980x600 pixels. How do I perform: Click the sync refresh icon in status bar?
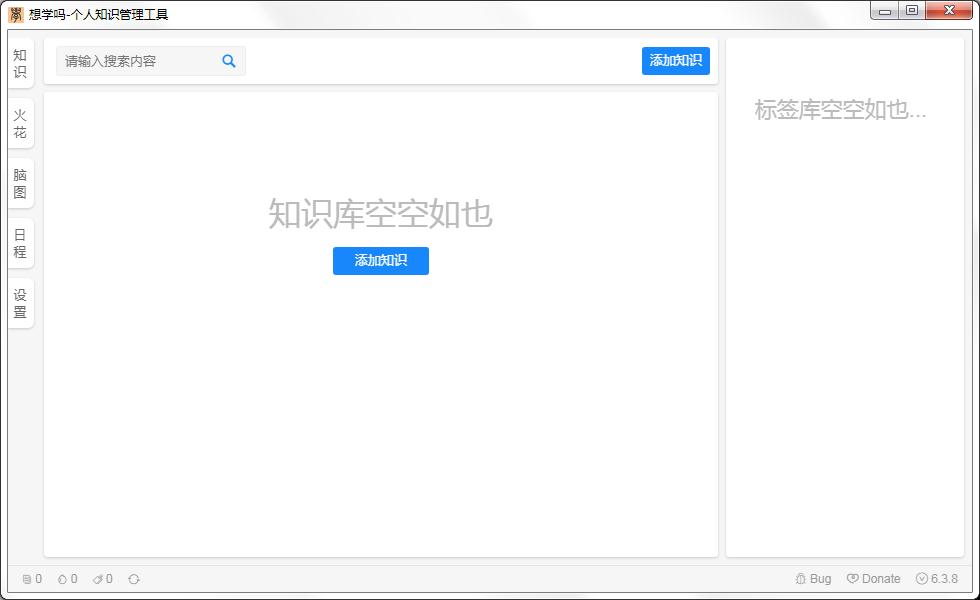[x=134, y=579]
